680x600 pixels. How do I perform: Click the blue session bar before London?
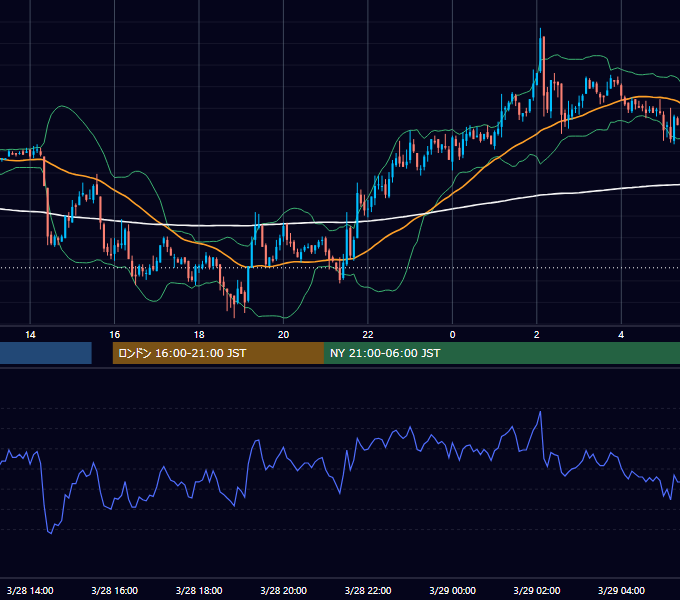[x=46, y=353]
